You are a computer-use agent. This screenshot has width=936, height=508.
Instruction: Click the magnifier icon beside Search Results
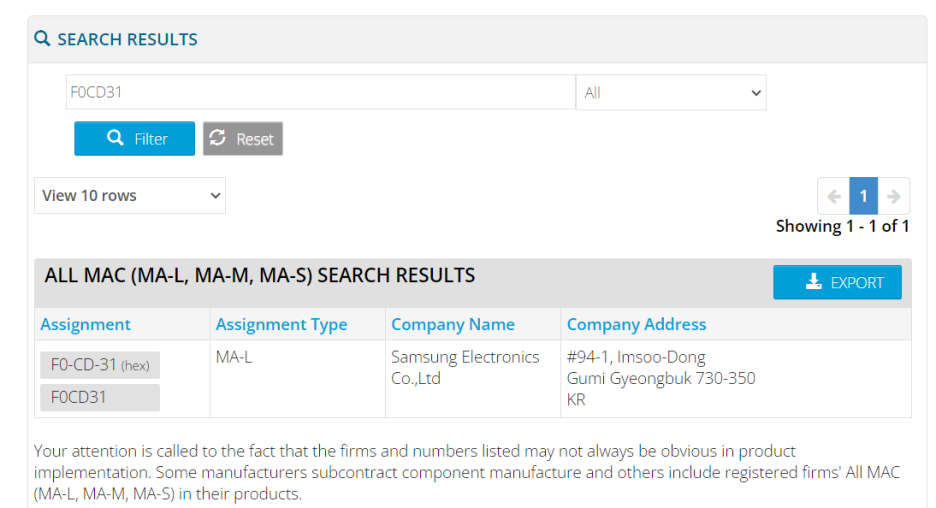coord(42,39)
